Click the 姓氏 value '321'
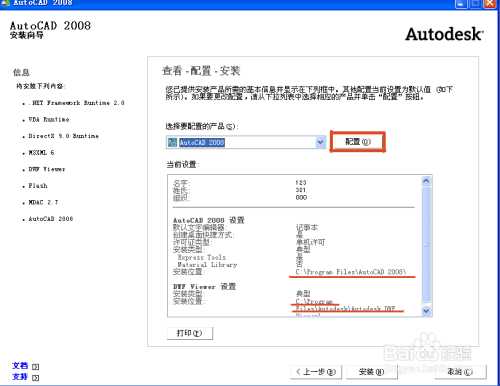Viewport: 500px width, 386px height. point(301,190)
